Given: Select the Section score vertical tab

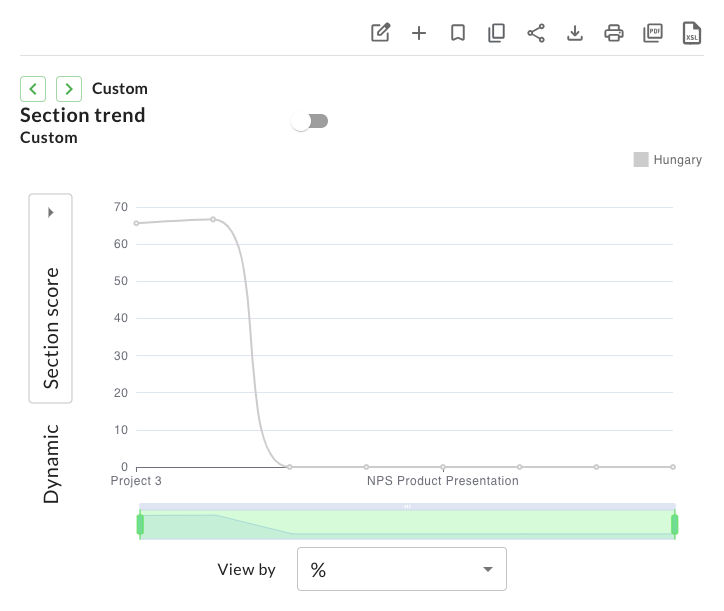Looking at the screenshot, I should (x=51, y=327).
